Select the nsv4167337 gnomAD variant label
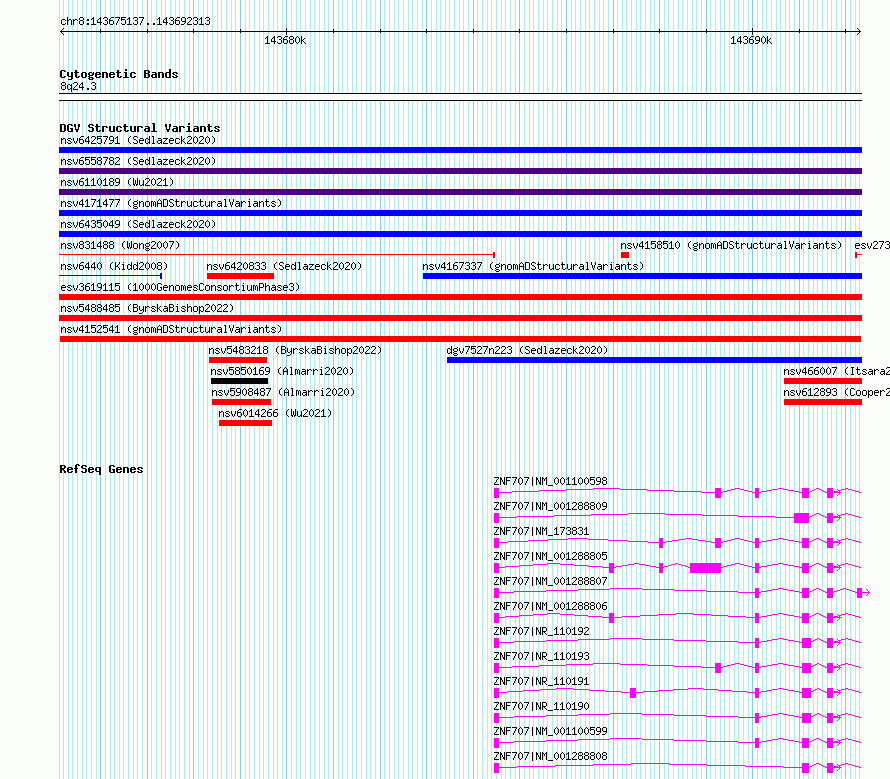 point(533,266)
